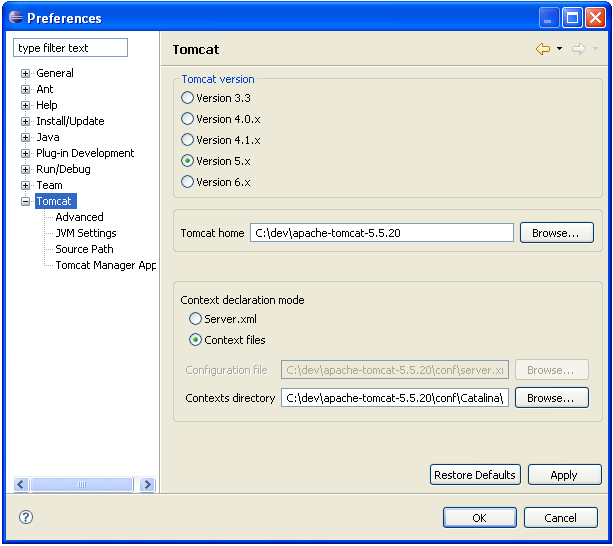The width and height of the screenshot is (613, 546).
Task: Close the Preferences window
Action: pyautogui.click(x=595, y=18)
